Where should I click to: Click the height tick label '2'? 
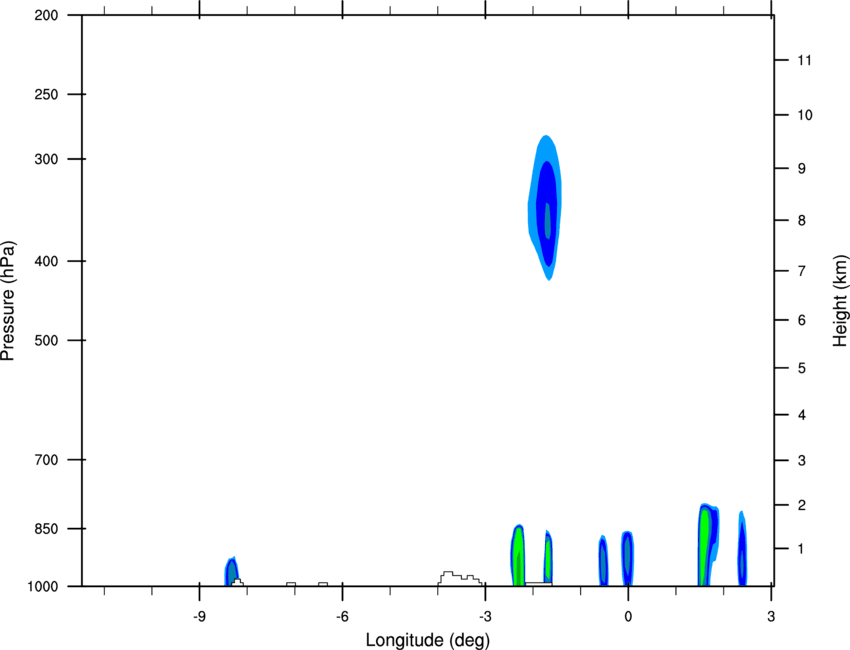[x=802, y=505]
